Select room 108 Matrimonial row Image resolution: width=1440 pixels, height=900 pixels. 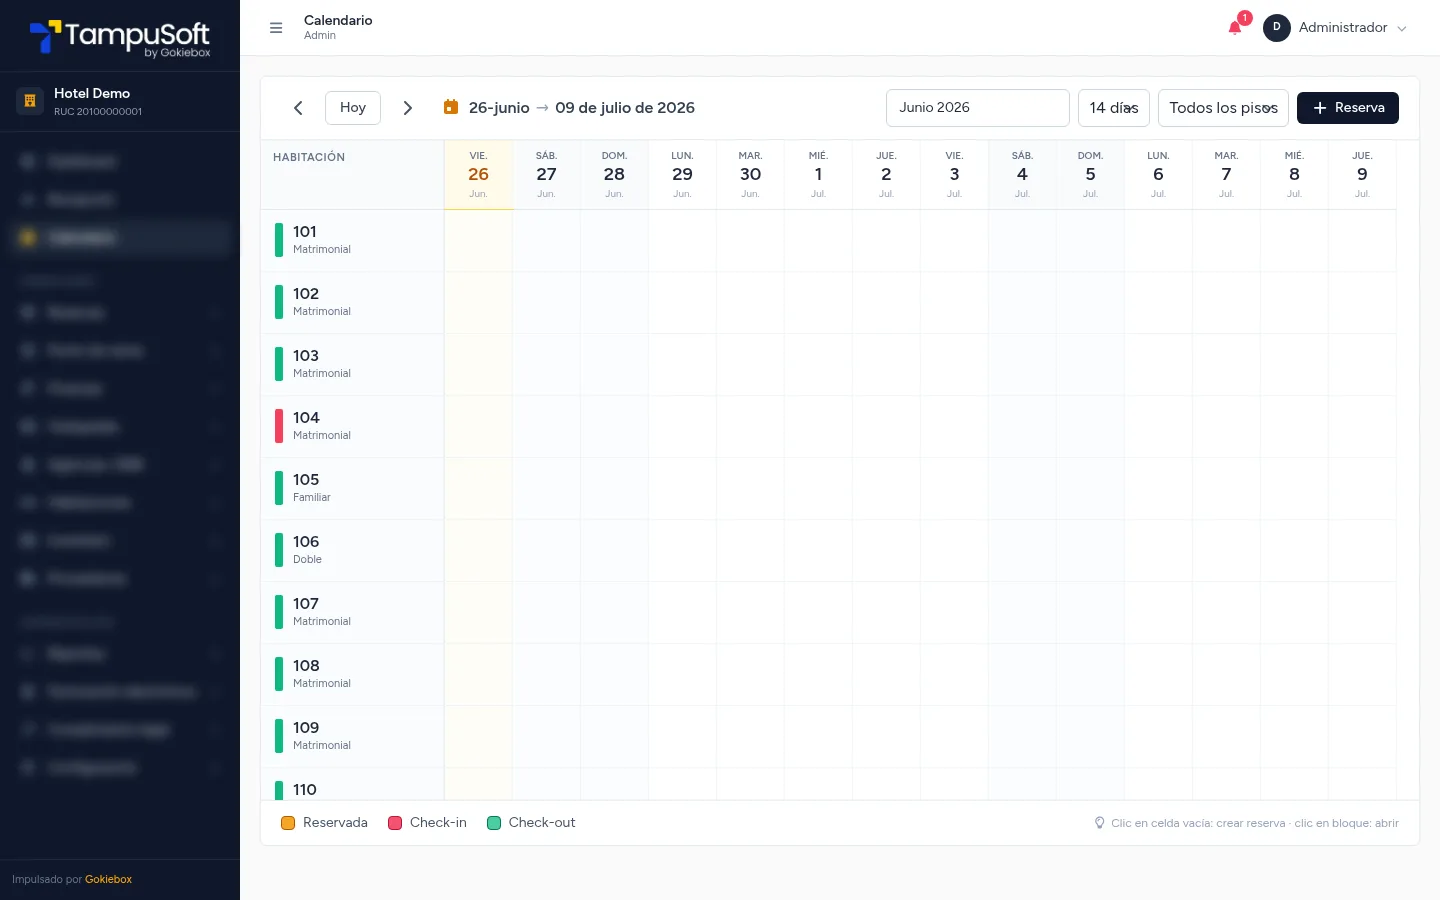point(352,674)
